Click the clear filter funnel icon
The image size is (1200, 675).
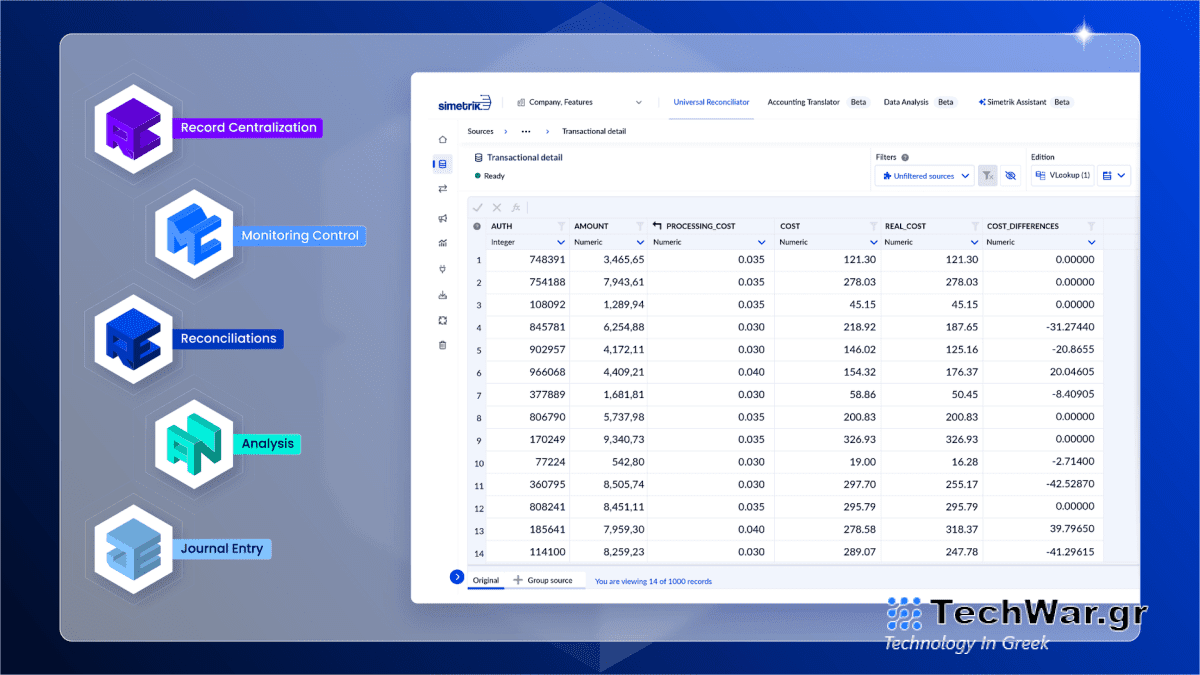(x=987, y=176)
